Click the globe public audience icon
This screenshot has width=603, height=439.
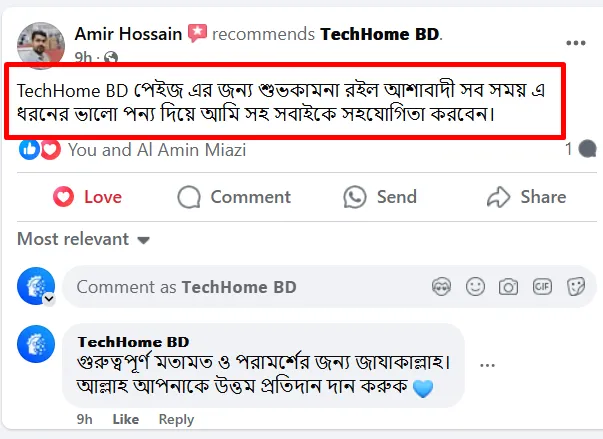pyautogui.click(x=110, y=58)
